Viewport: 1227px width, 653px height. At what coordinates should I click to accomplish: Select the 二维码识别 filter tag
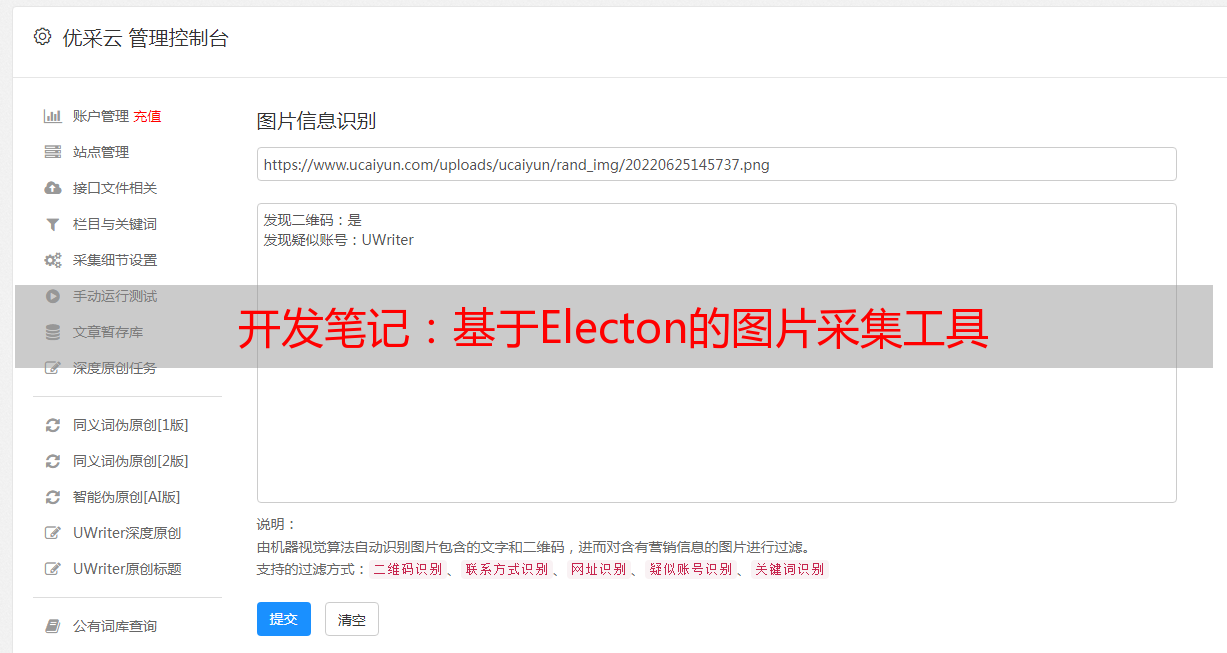pyautogui.click(x=408, y=569)
